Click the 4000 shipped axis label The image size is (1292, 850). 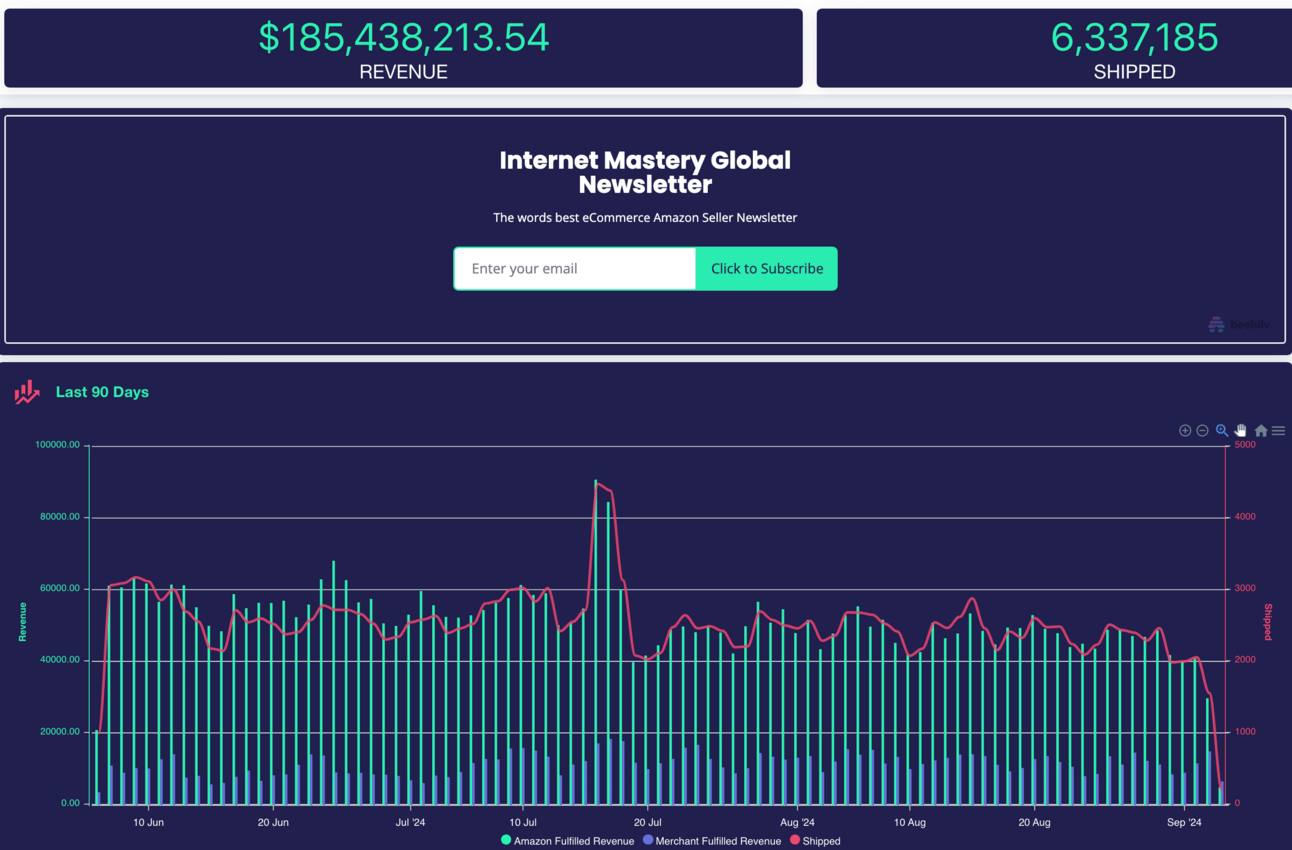click(x=1245, y=517)
